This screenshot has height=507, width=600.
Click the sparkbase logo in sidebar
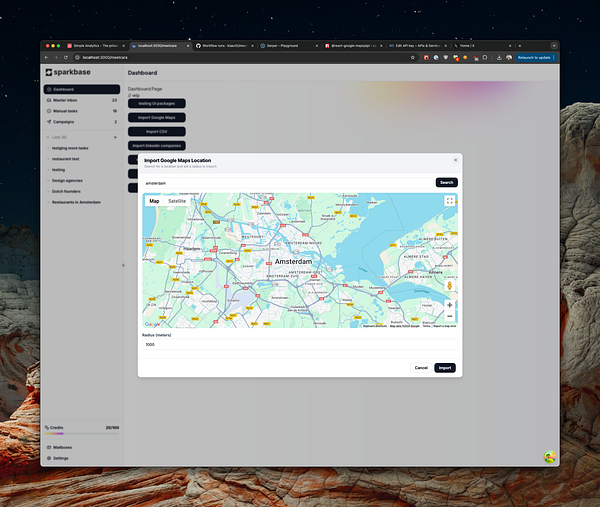(68, 72)
